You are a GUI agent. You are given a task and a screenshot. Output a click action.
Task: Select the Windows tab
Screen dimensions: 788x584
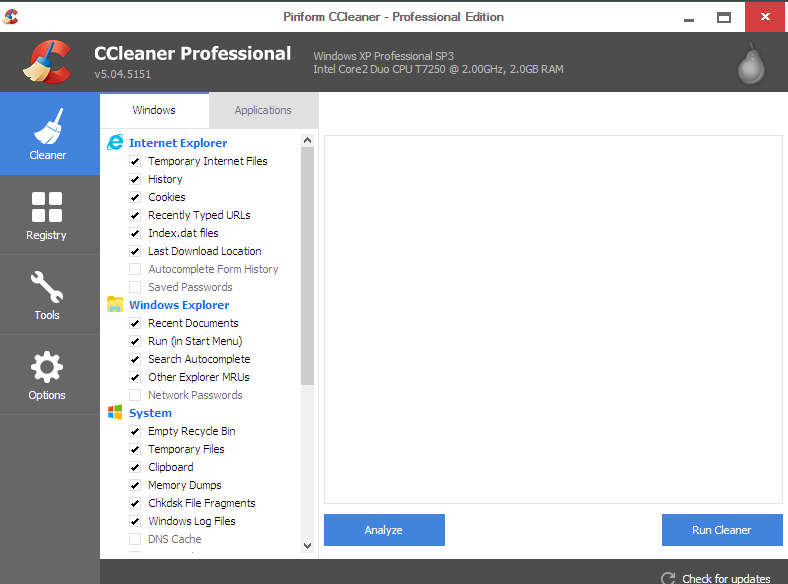154,110
